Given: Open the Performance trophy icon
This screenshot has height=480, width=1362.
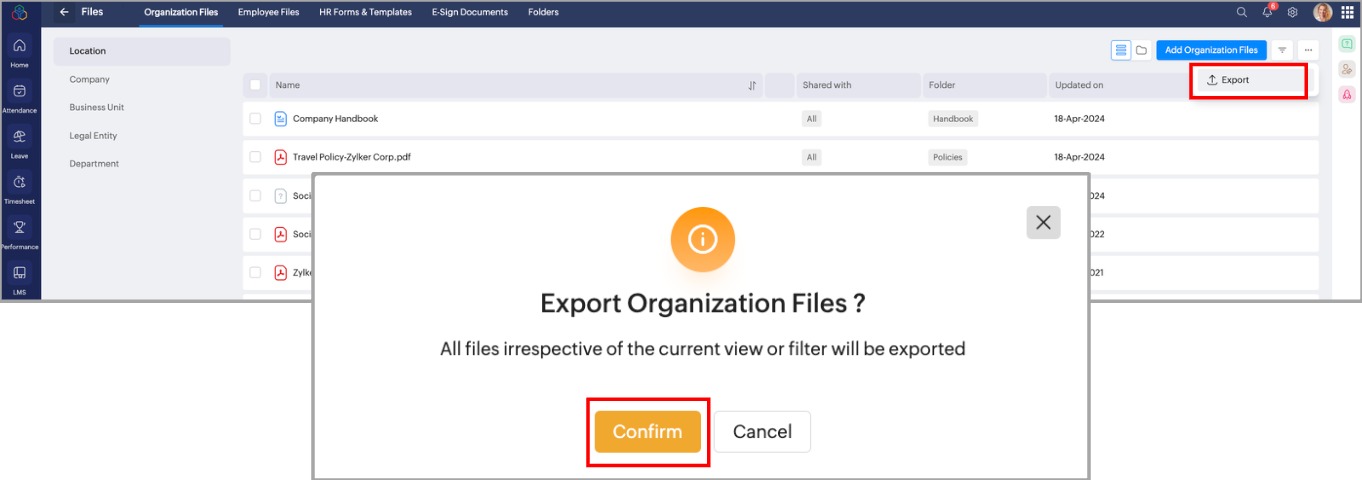Looking at the screenshot, I should tap(19, 227).
